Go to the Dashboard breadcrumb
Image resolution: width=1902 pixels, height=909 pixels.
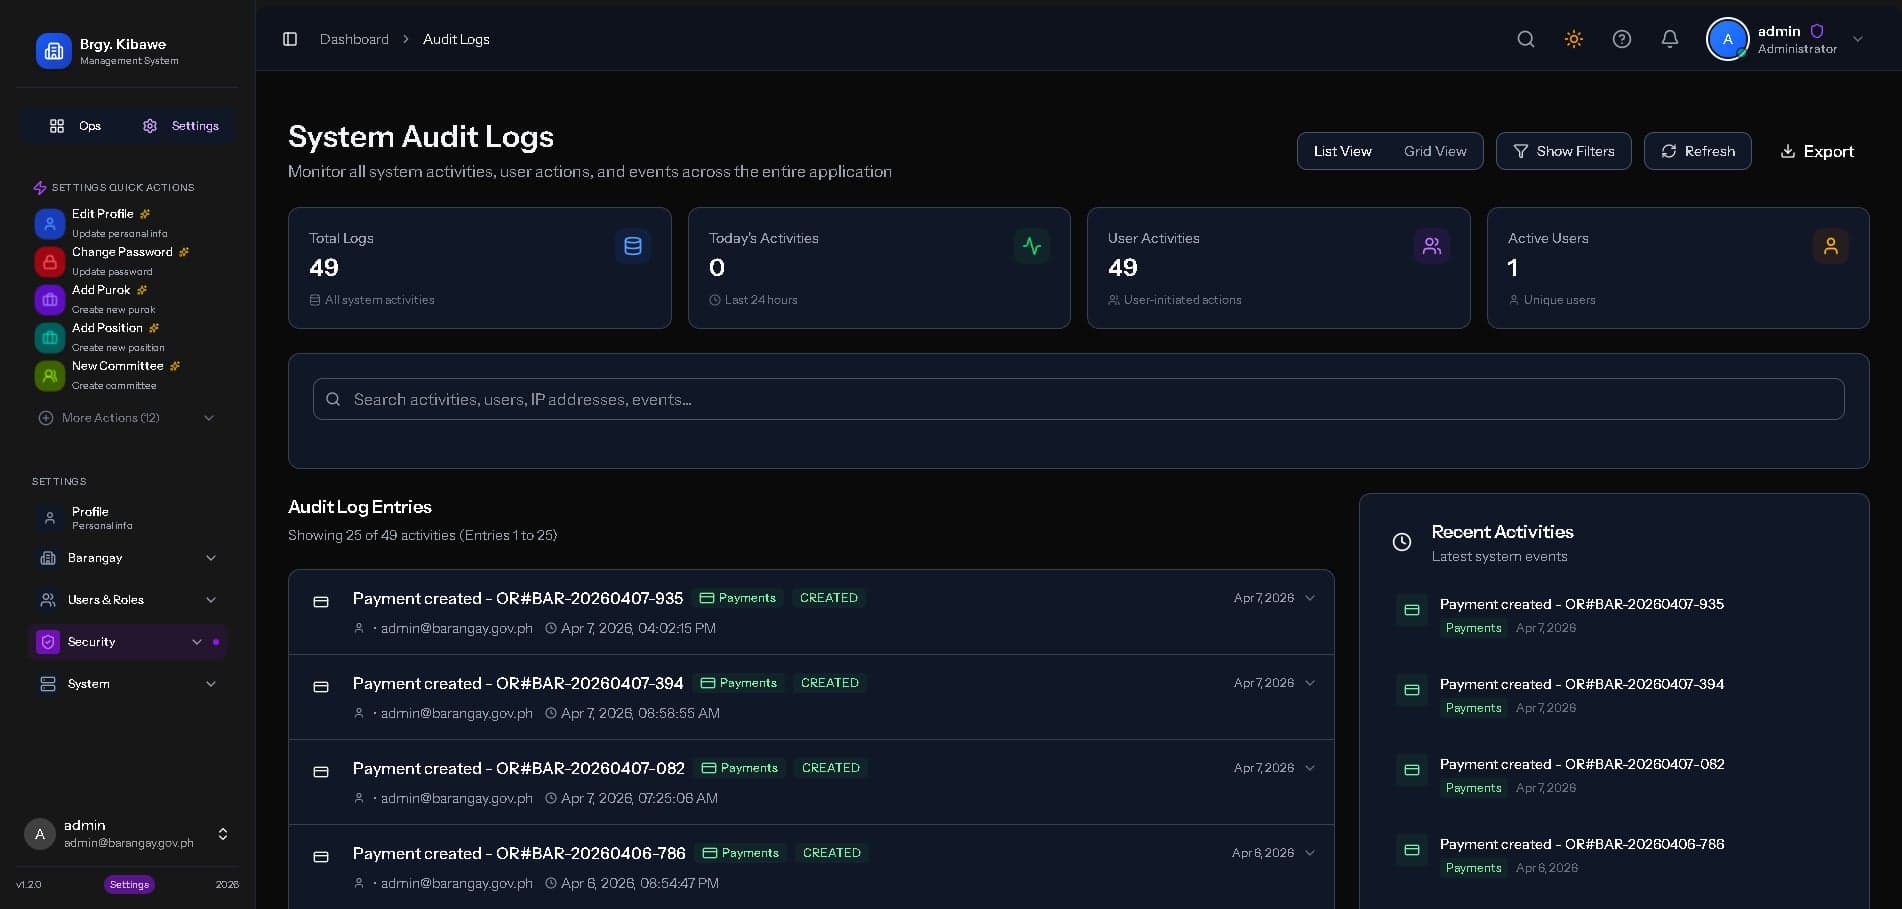pos(354,39)
